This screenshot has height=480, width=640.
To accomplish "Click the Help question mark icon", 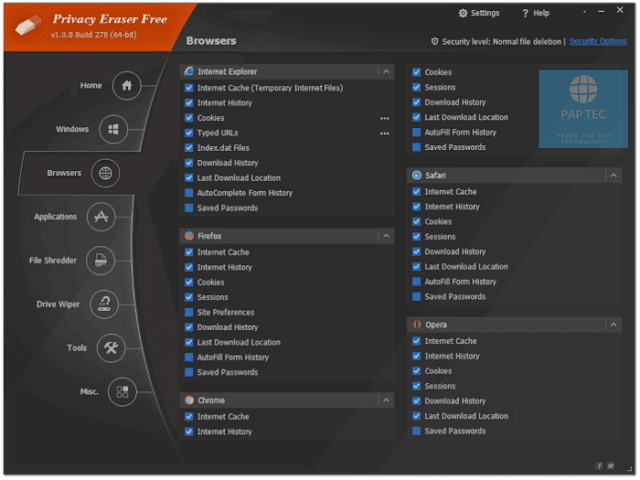I will pos(525,13).
